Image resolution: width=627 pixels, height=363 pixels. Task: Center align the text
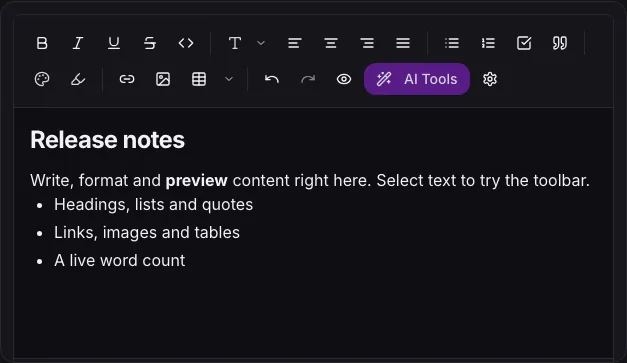[331, 43]
